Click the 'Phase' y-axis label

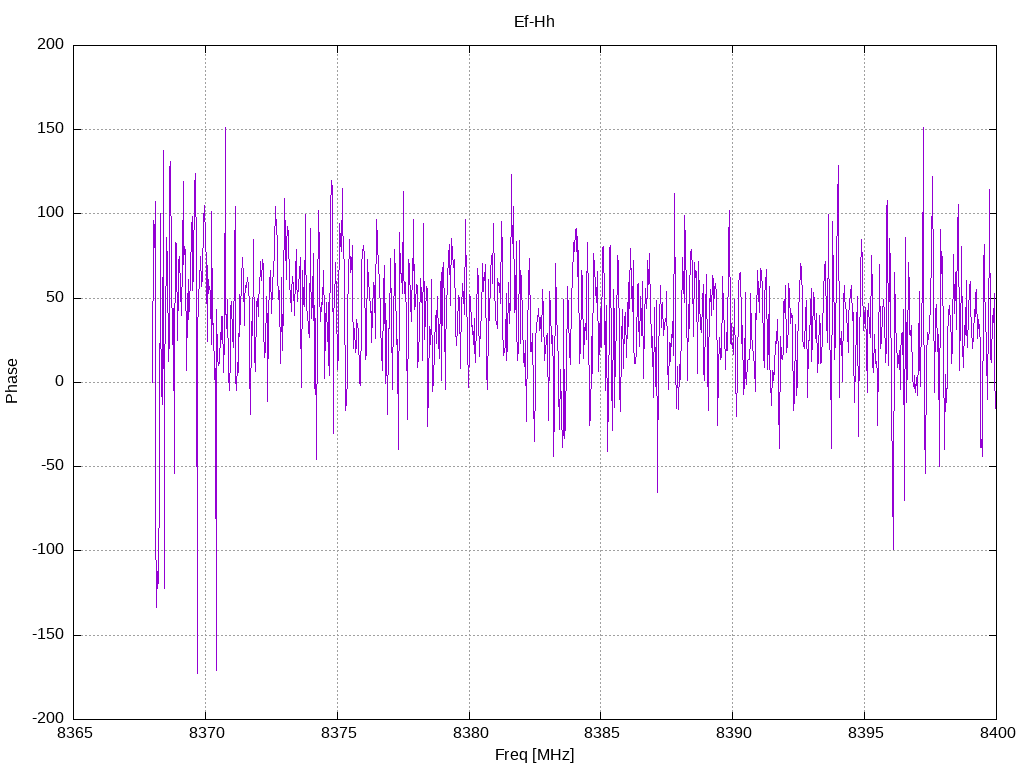[12, 381]
